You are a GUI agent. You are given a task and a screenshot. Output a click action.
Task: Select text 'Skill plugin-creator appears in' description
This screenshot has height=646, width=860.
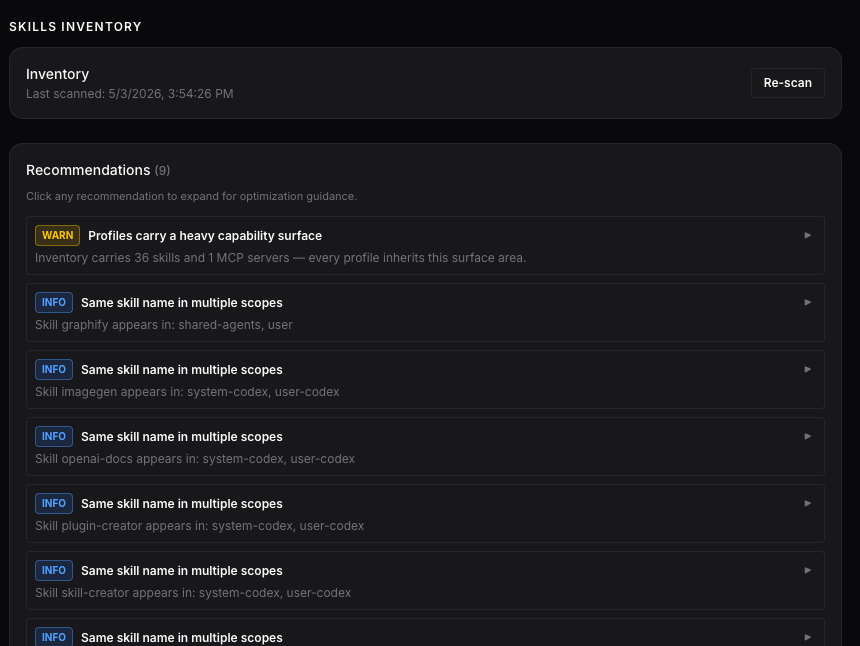[200, 525]
